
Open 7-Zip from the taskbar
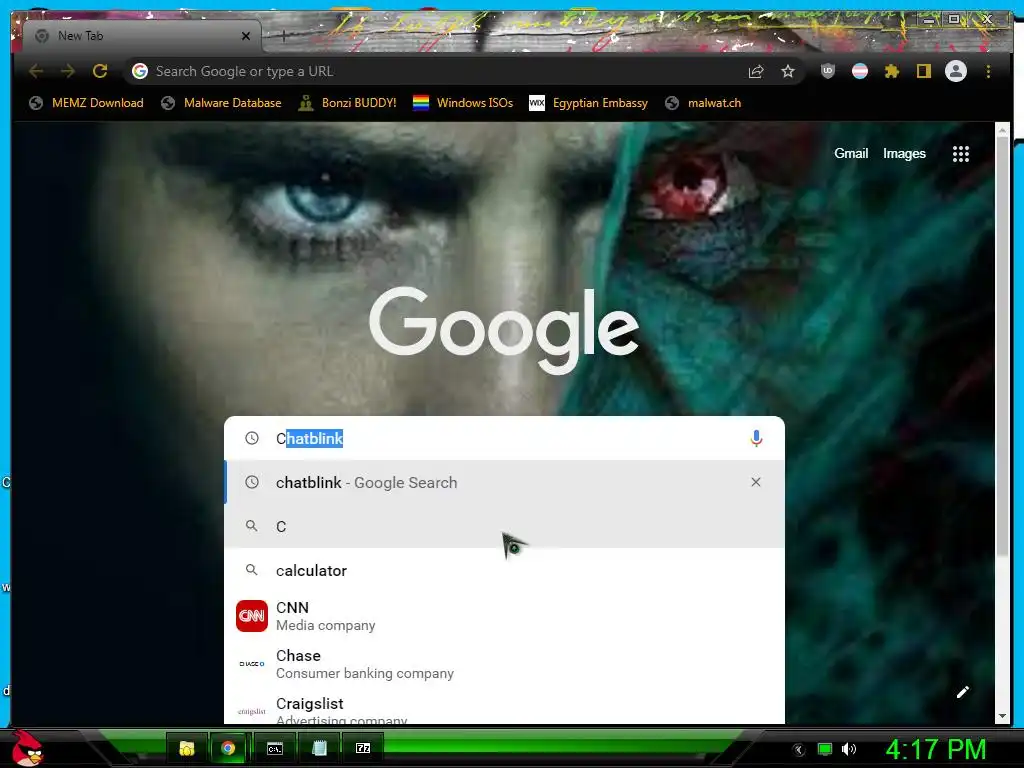pos(363,748)
